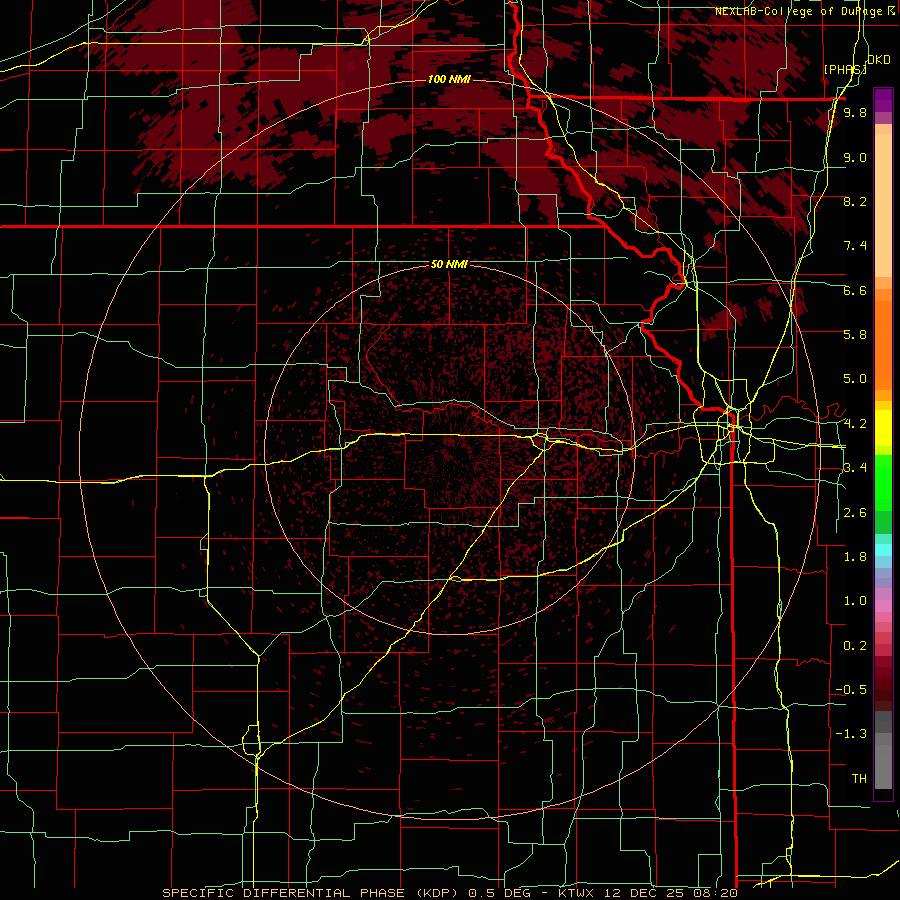Click the 6.6 value on the color scale
The width and height of the screenshot is (900, 900).
(855, 291)
